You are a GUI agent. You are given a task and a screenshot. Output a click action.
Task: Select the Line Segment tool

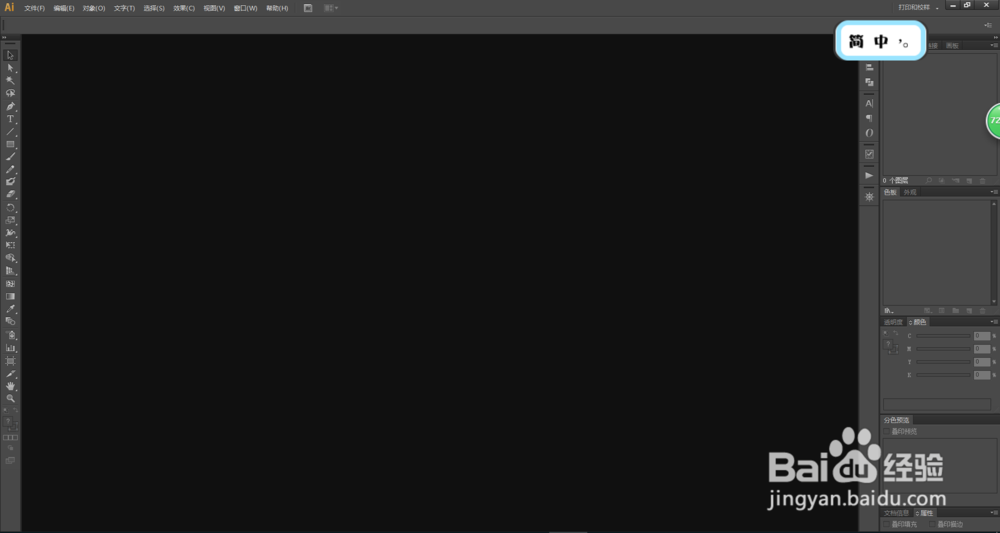(x=10, y=131)
